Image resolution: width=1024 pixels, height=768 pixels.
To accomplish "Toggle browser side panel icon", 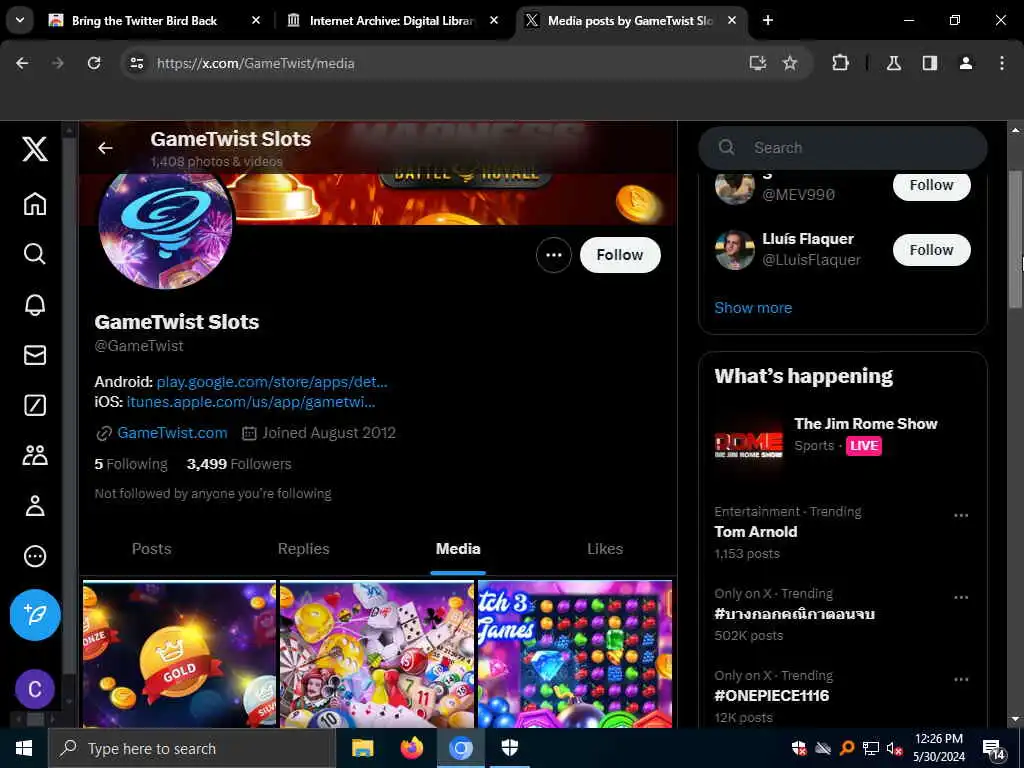I will tap(930, 63).
